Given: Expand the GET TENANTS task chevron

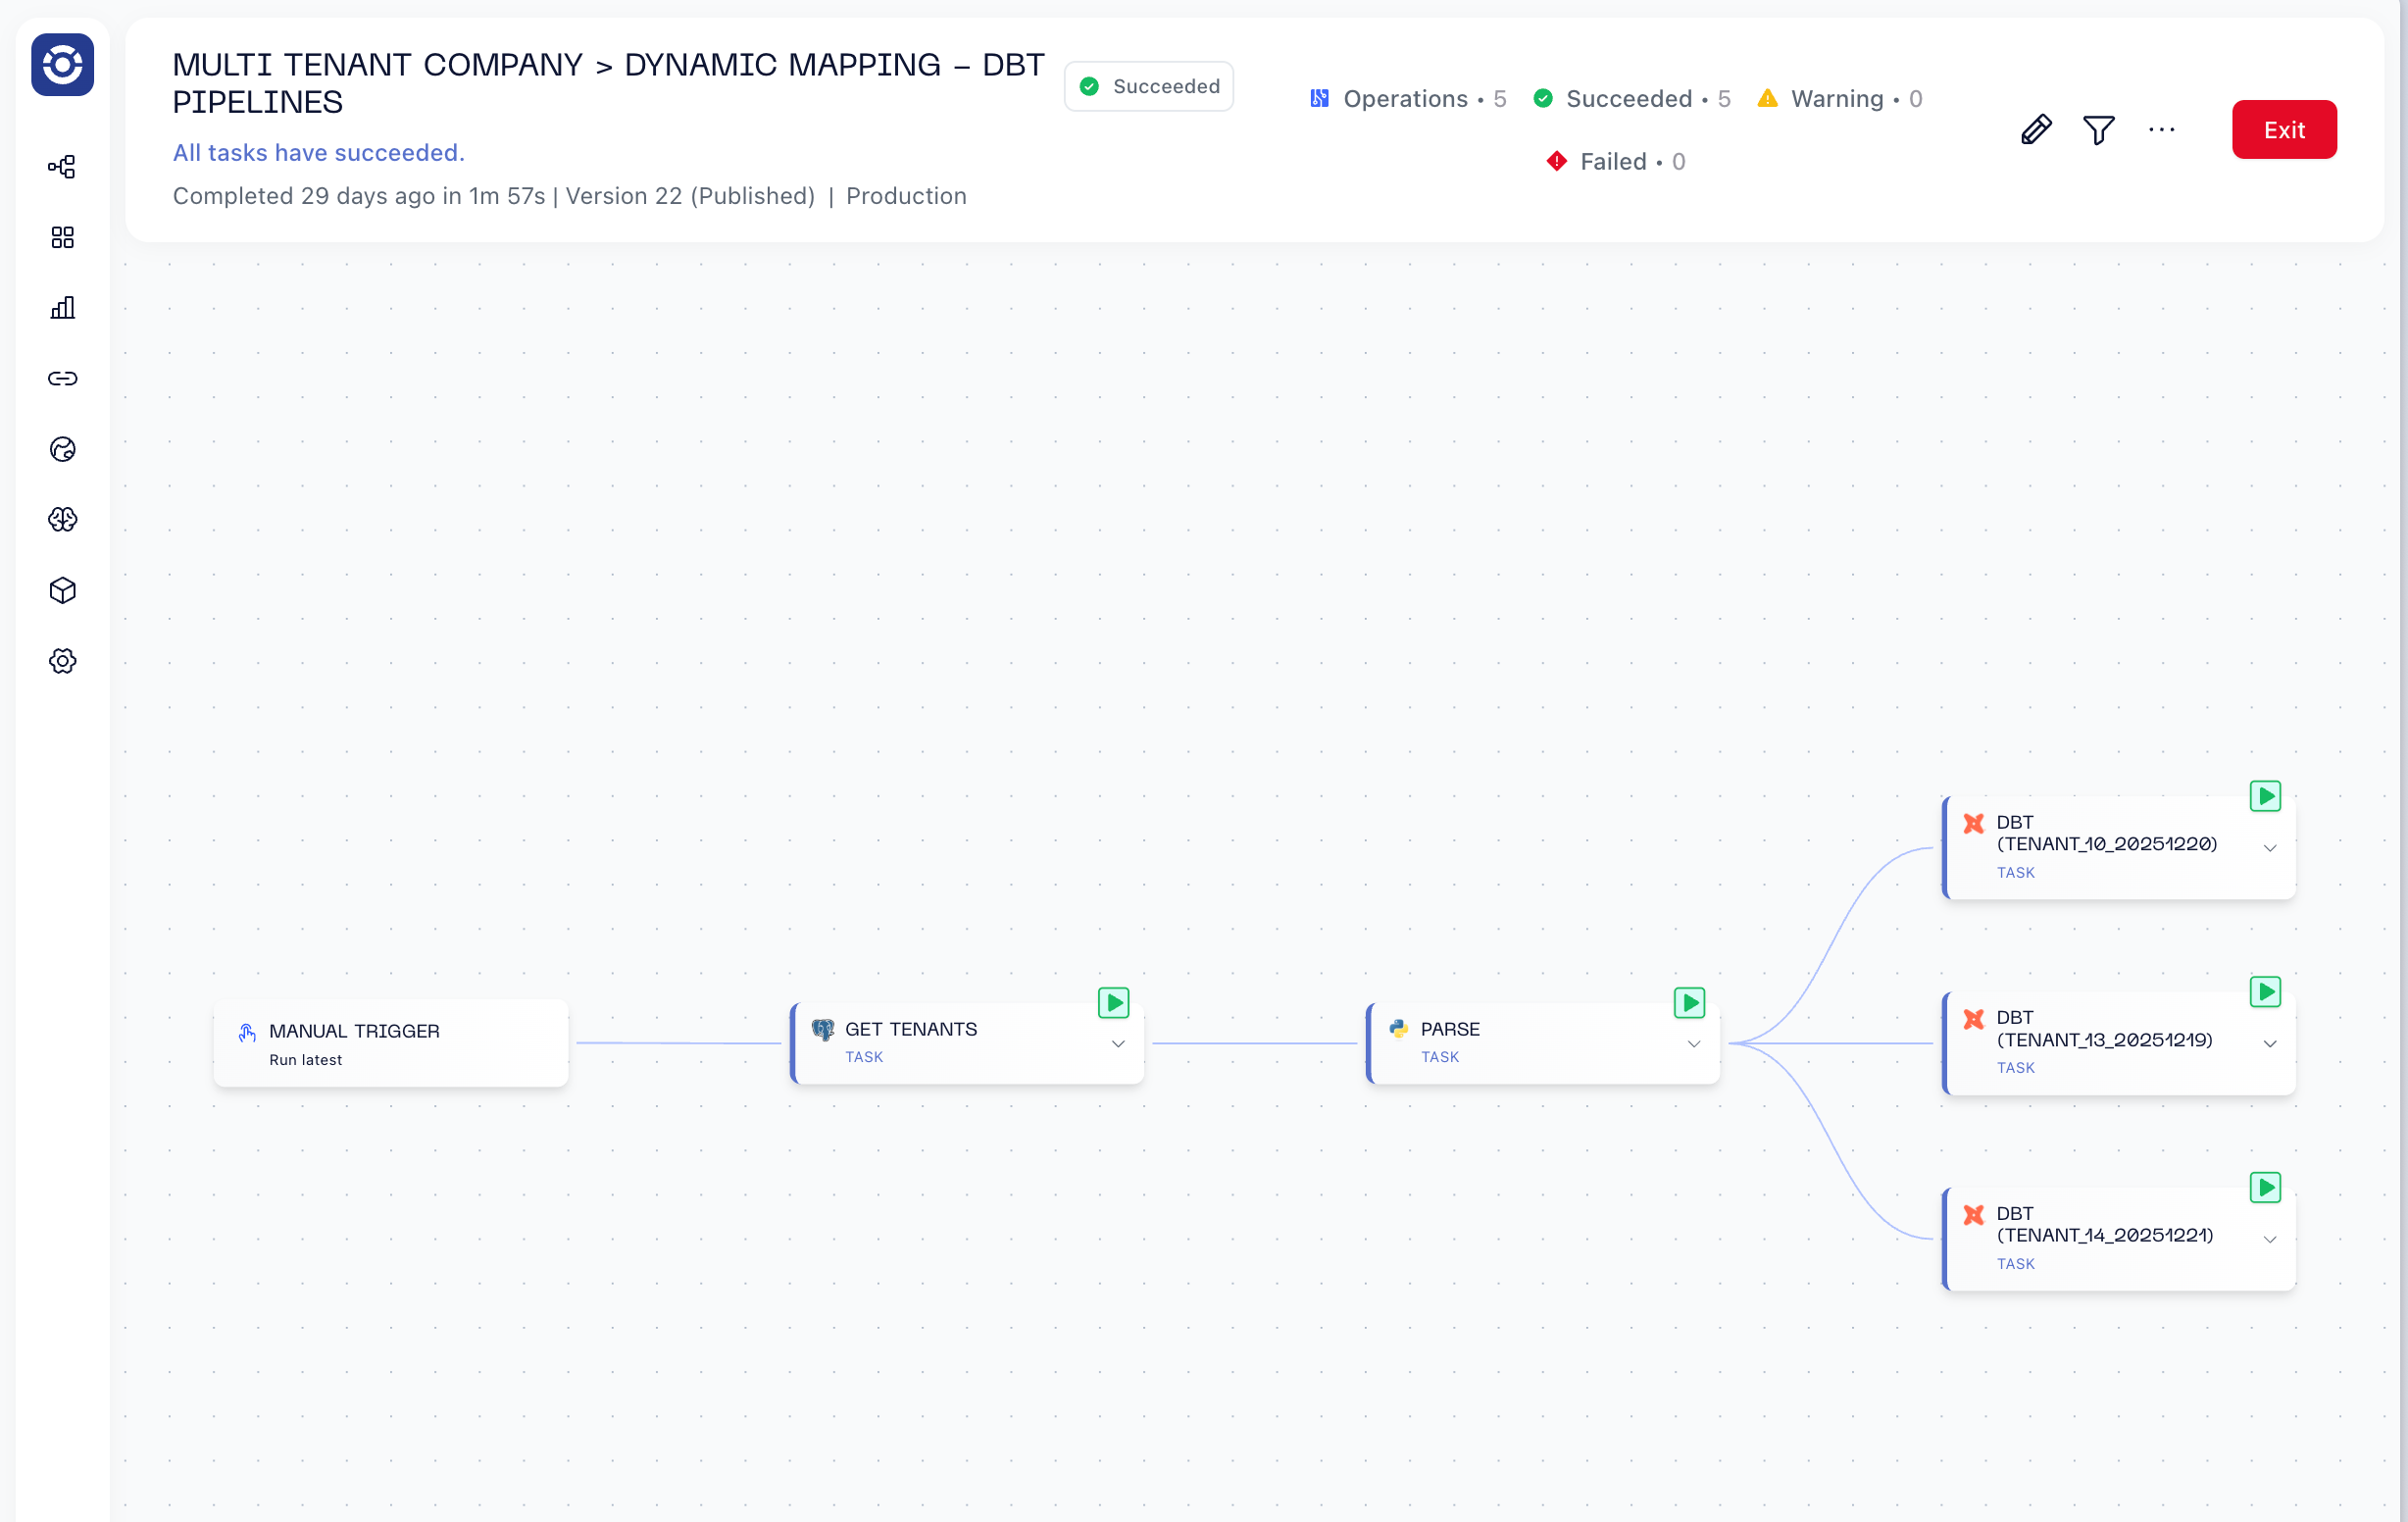Looking at the screenshot, I should point(1118,1044).
